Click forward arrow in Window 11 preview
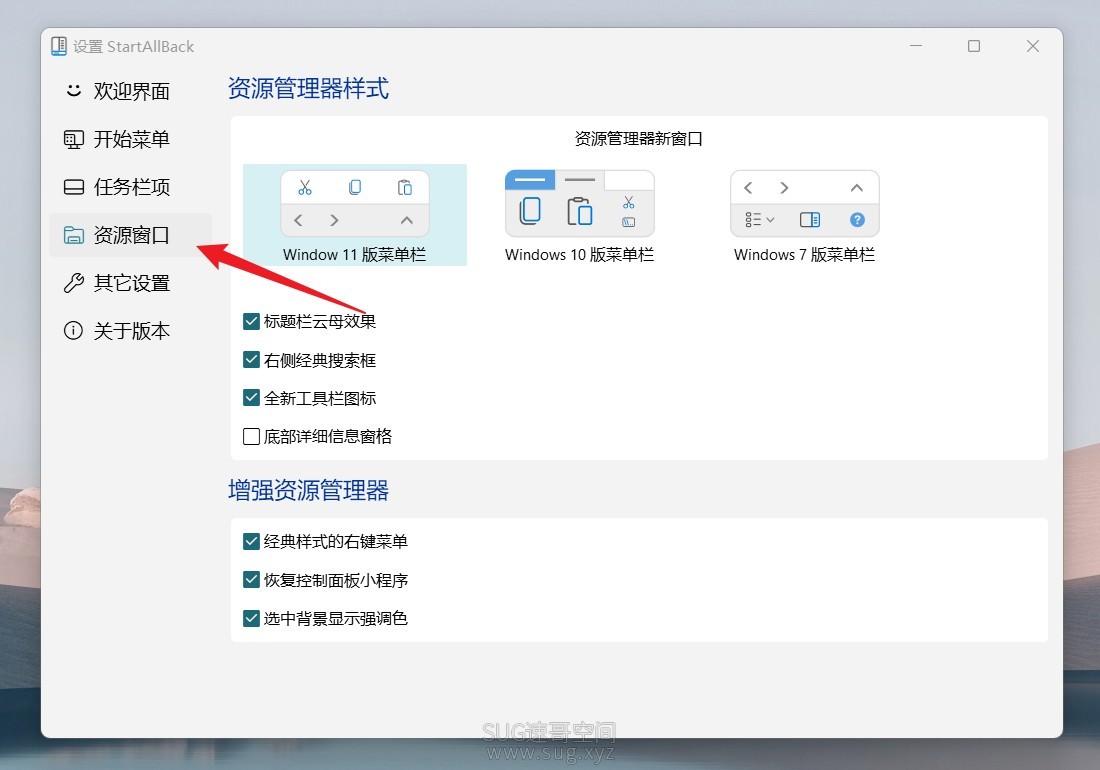Viewport: 1100px width, 770px height. 335,220
